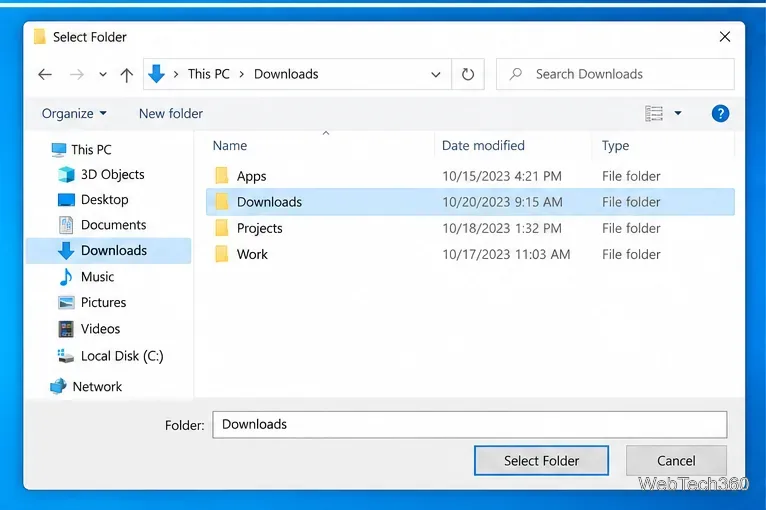Click This PC in the address path
The width and height of the screenshot is (766, 510).
pyautogui.click(x=209, y=74)
